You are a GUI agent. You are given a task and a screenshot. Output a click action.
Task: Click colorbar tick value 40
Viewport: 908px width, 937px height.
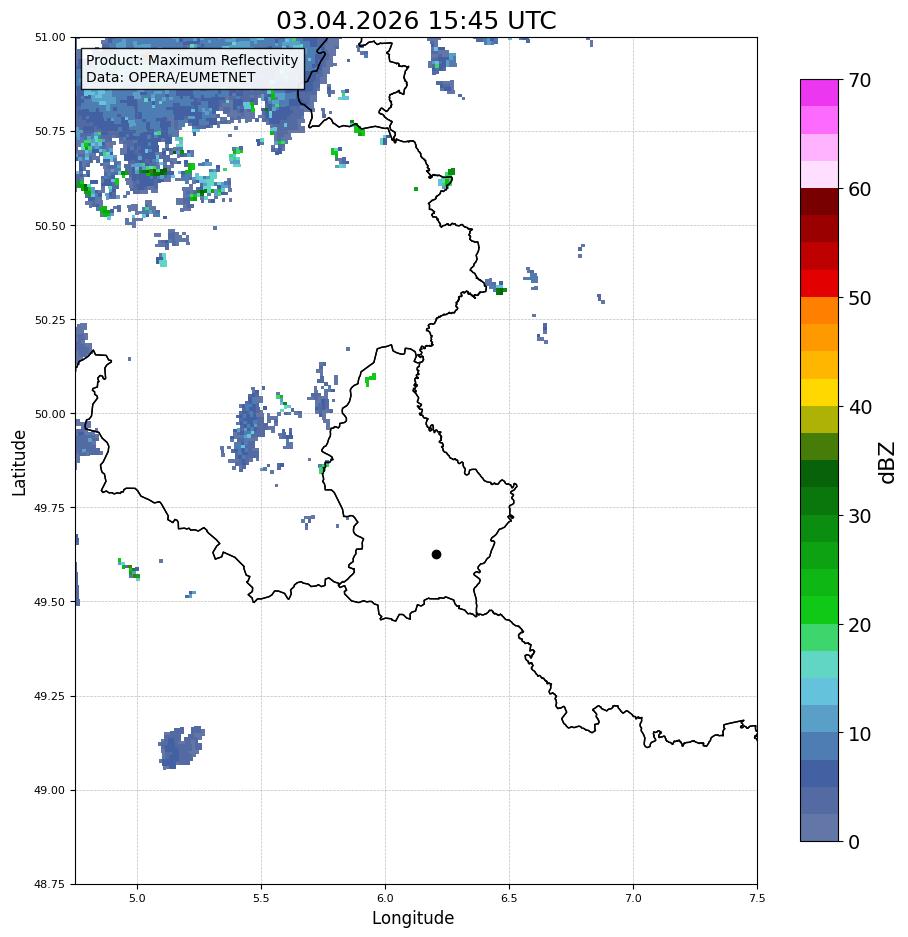[859, 407]
